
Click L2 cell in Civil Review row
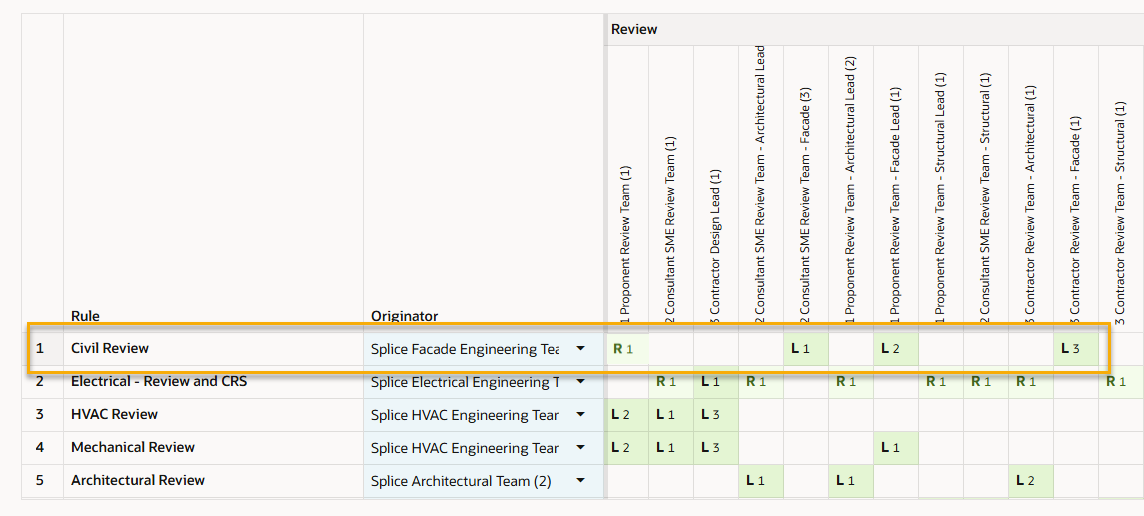895,349
